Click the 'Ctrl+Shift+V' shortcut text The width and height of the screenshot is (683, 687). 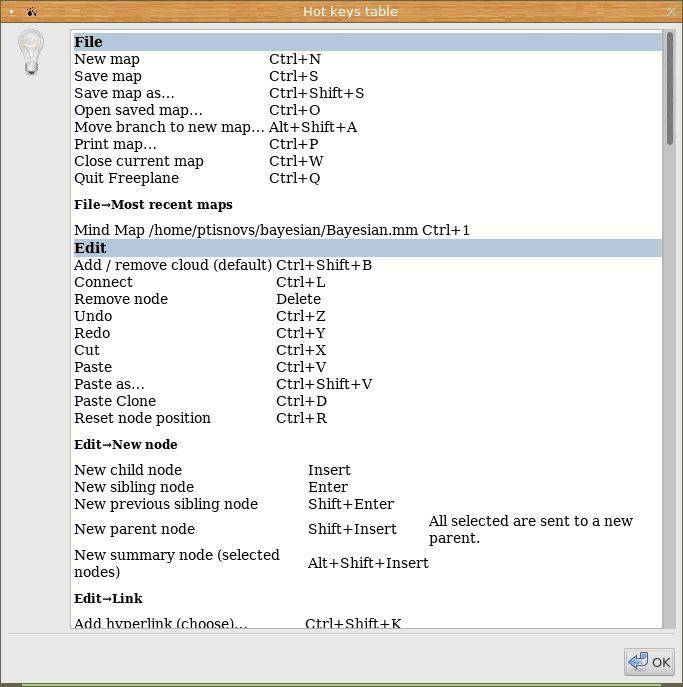(324, 384)
